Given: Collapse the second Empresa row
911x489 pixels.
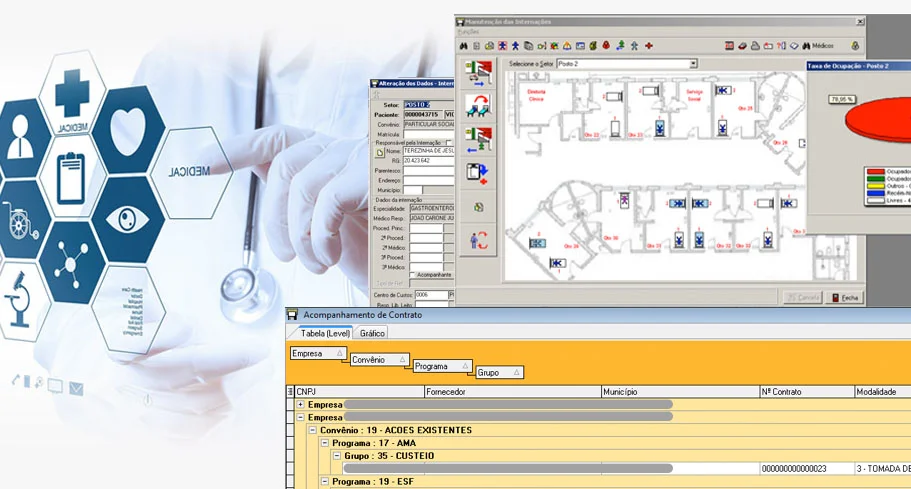Looking at the screenshot, I should click(300, 418).
